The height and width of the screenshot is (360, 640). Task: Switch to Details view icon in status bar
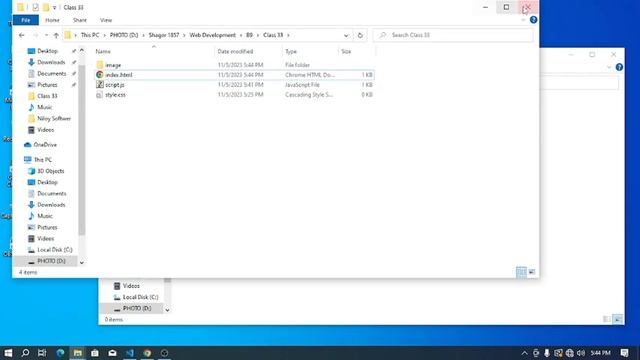click(521, 272)
